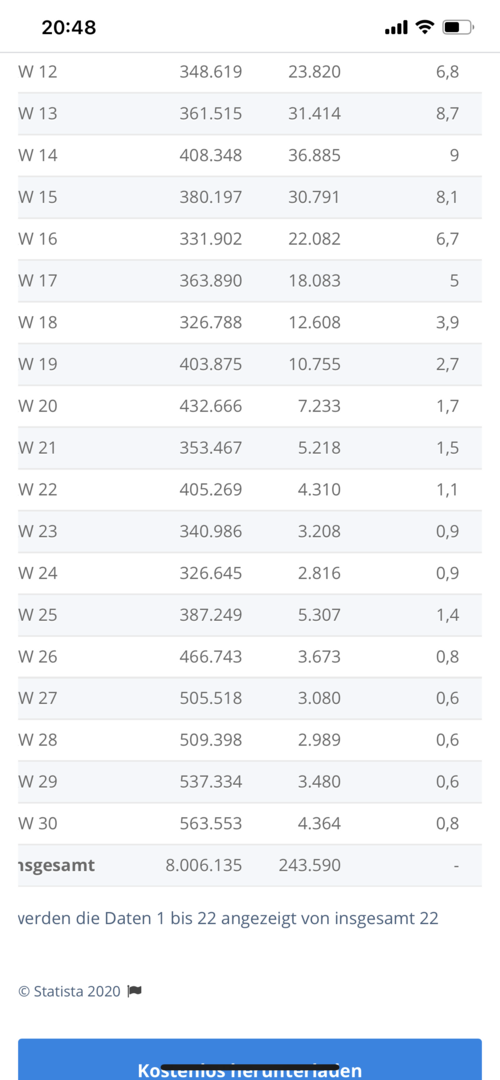This screenshot has width=500, height=1080.
Task: Tap the KW 27 value 505.518
Action: click(x=211, y=698)
